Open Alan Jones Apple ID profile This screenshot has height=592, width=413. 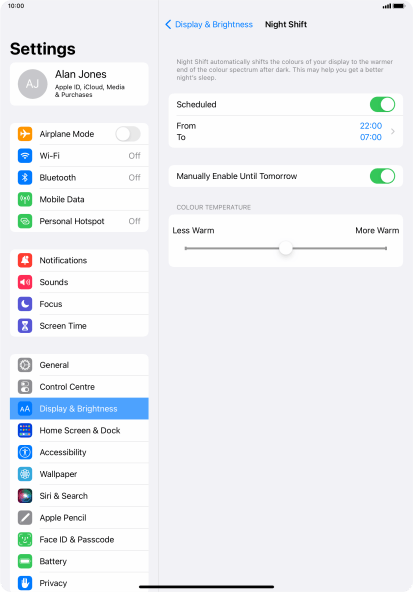click(79, 84)
